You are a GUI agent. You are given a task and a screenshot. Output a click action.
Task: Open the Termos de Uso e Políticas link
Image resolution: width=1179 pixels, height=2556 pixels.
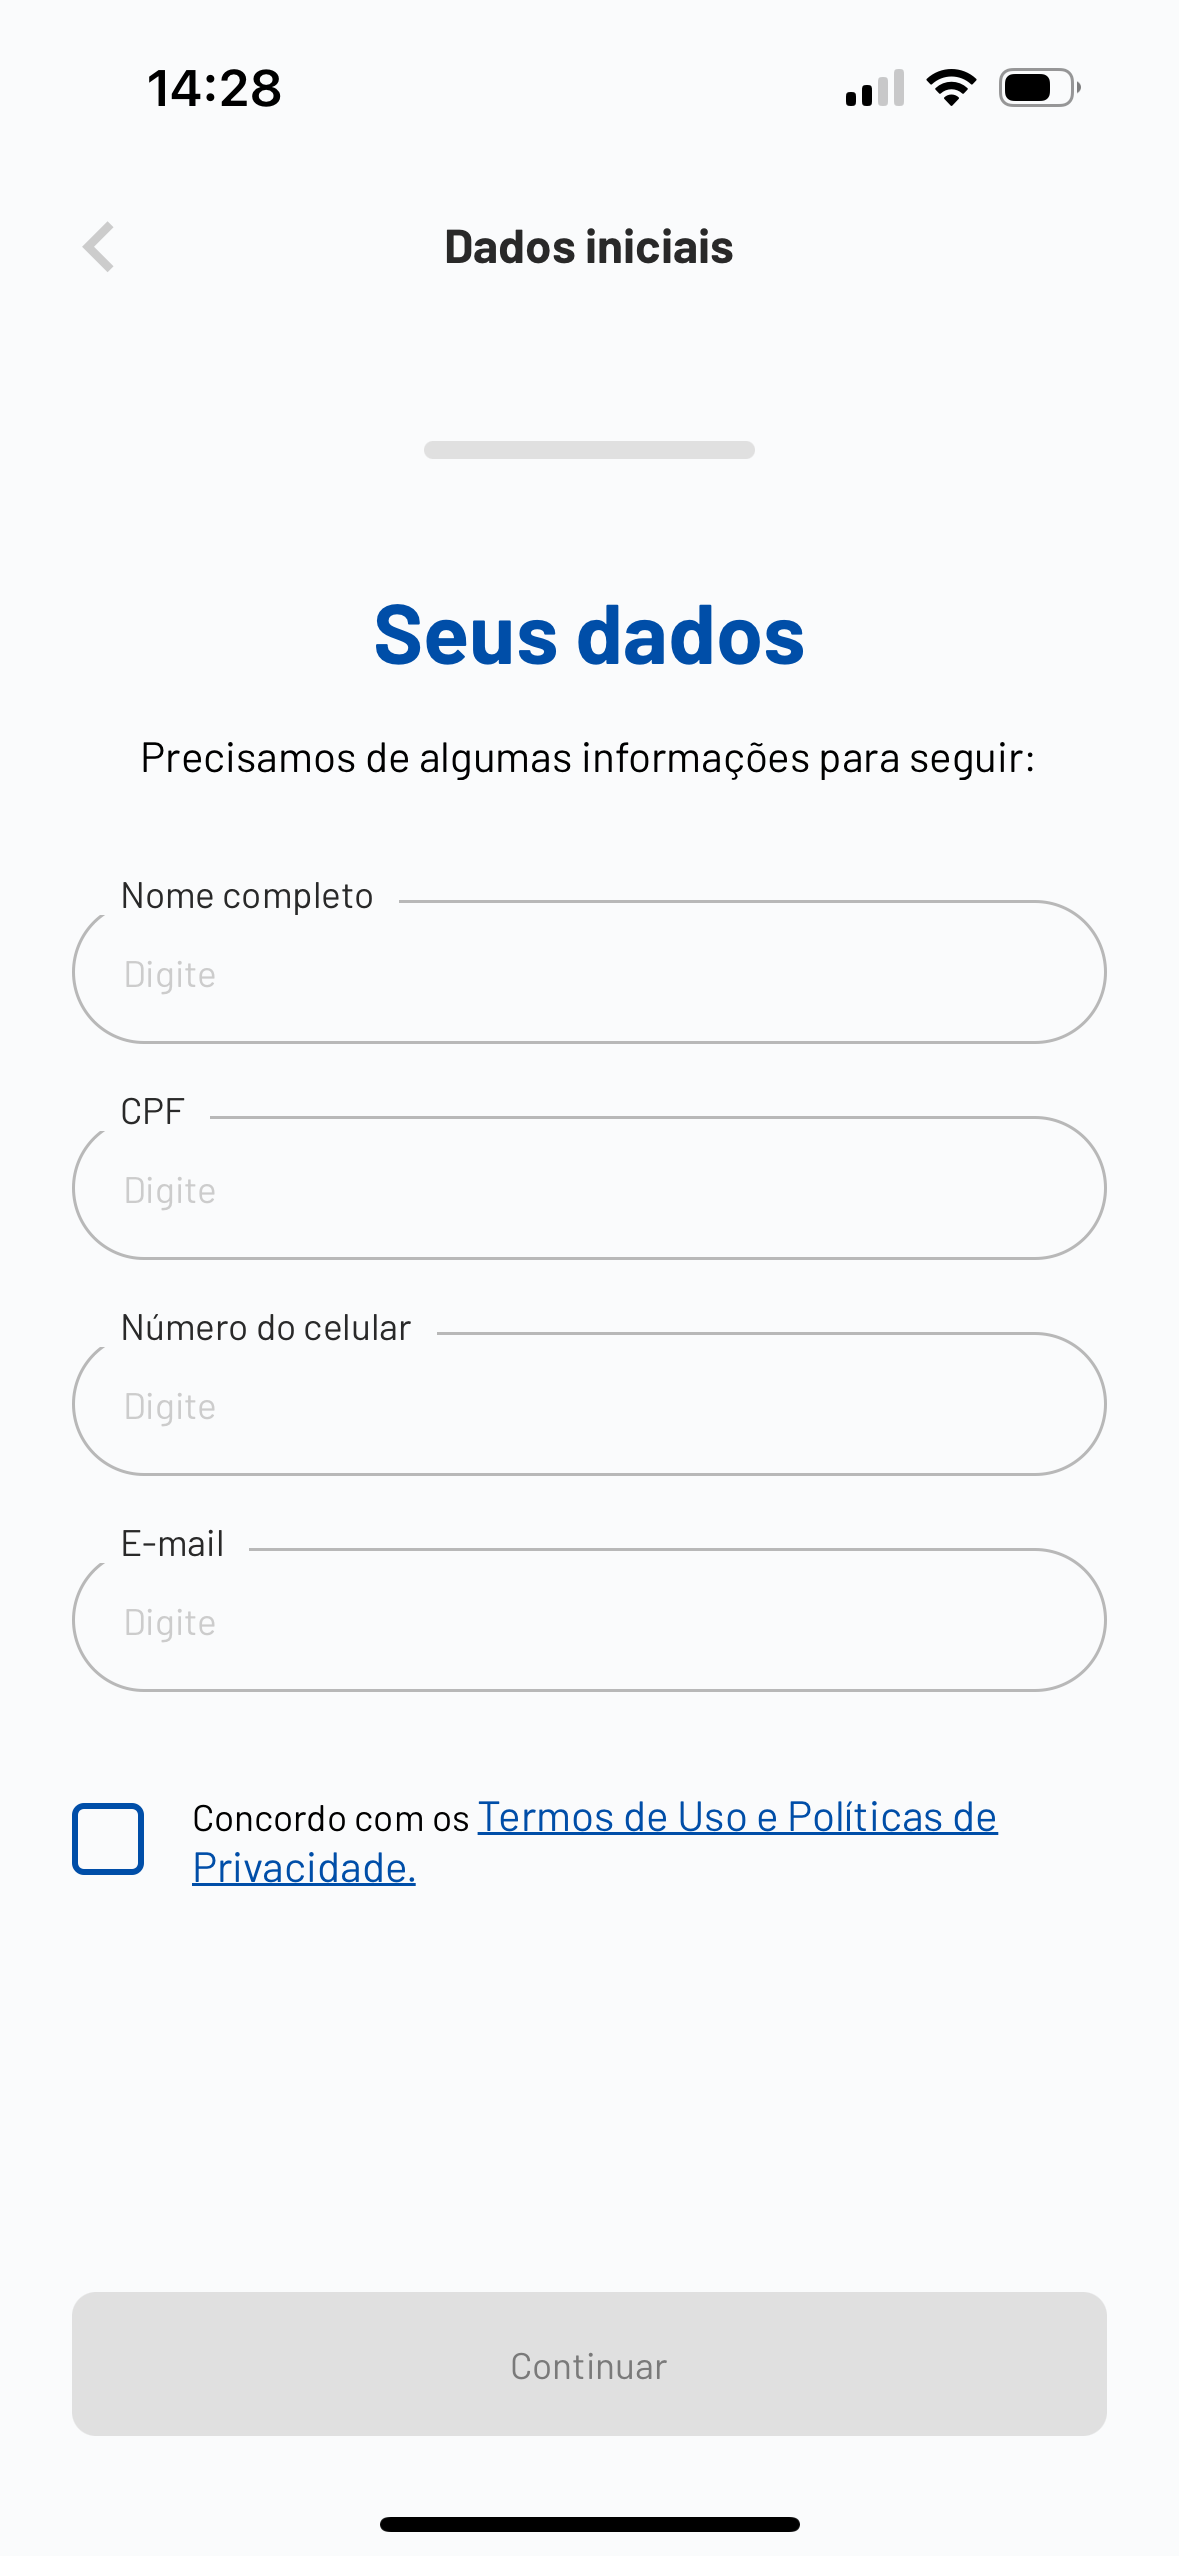[736, 1817]
